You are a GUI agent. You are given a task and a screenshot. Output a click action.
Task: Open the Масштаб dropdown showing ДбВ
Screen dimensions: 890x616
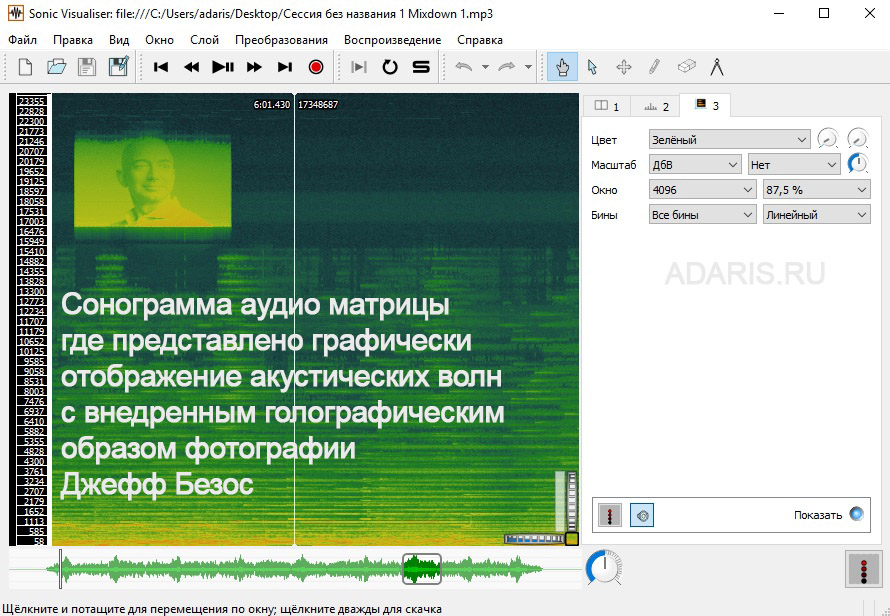coord(695,165)
